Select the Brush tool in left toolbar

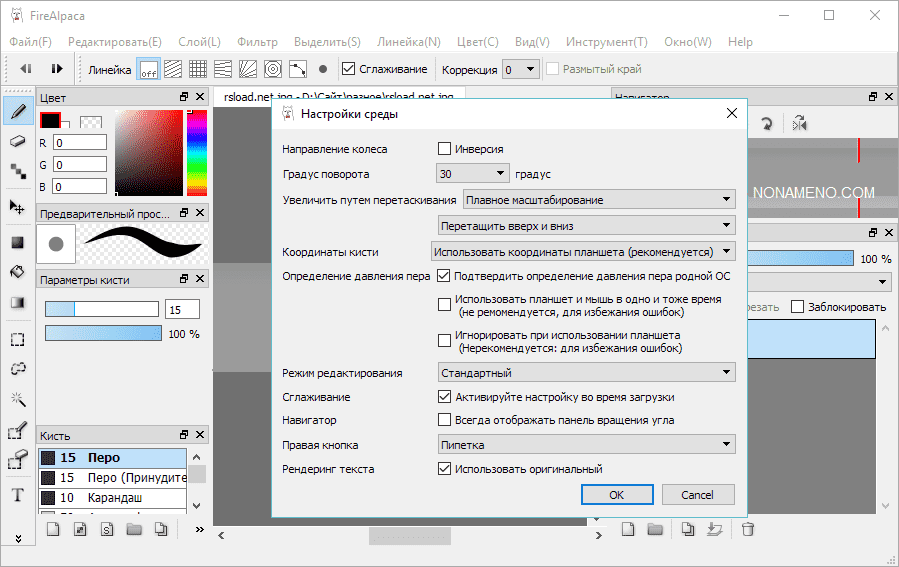click(17, 112)
